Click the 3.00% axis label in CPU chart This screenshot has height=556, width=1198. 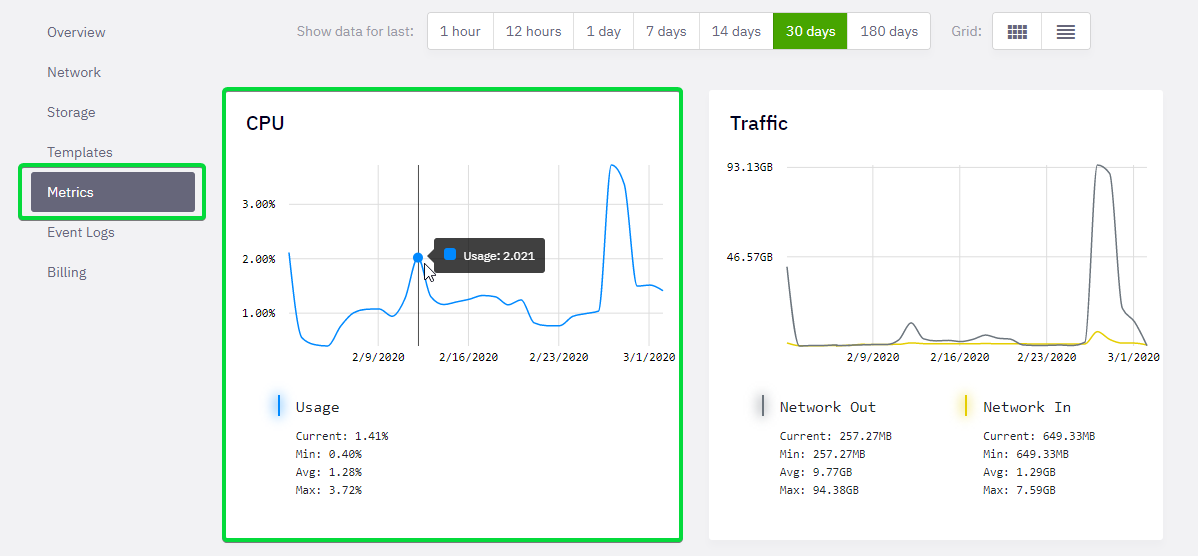coord(257,205)
